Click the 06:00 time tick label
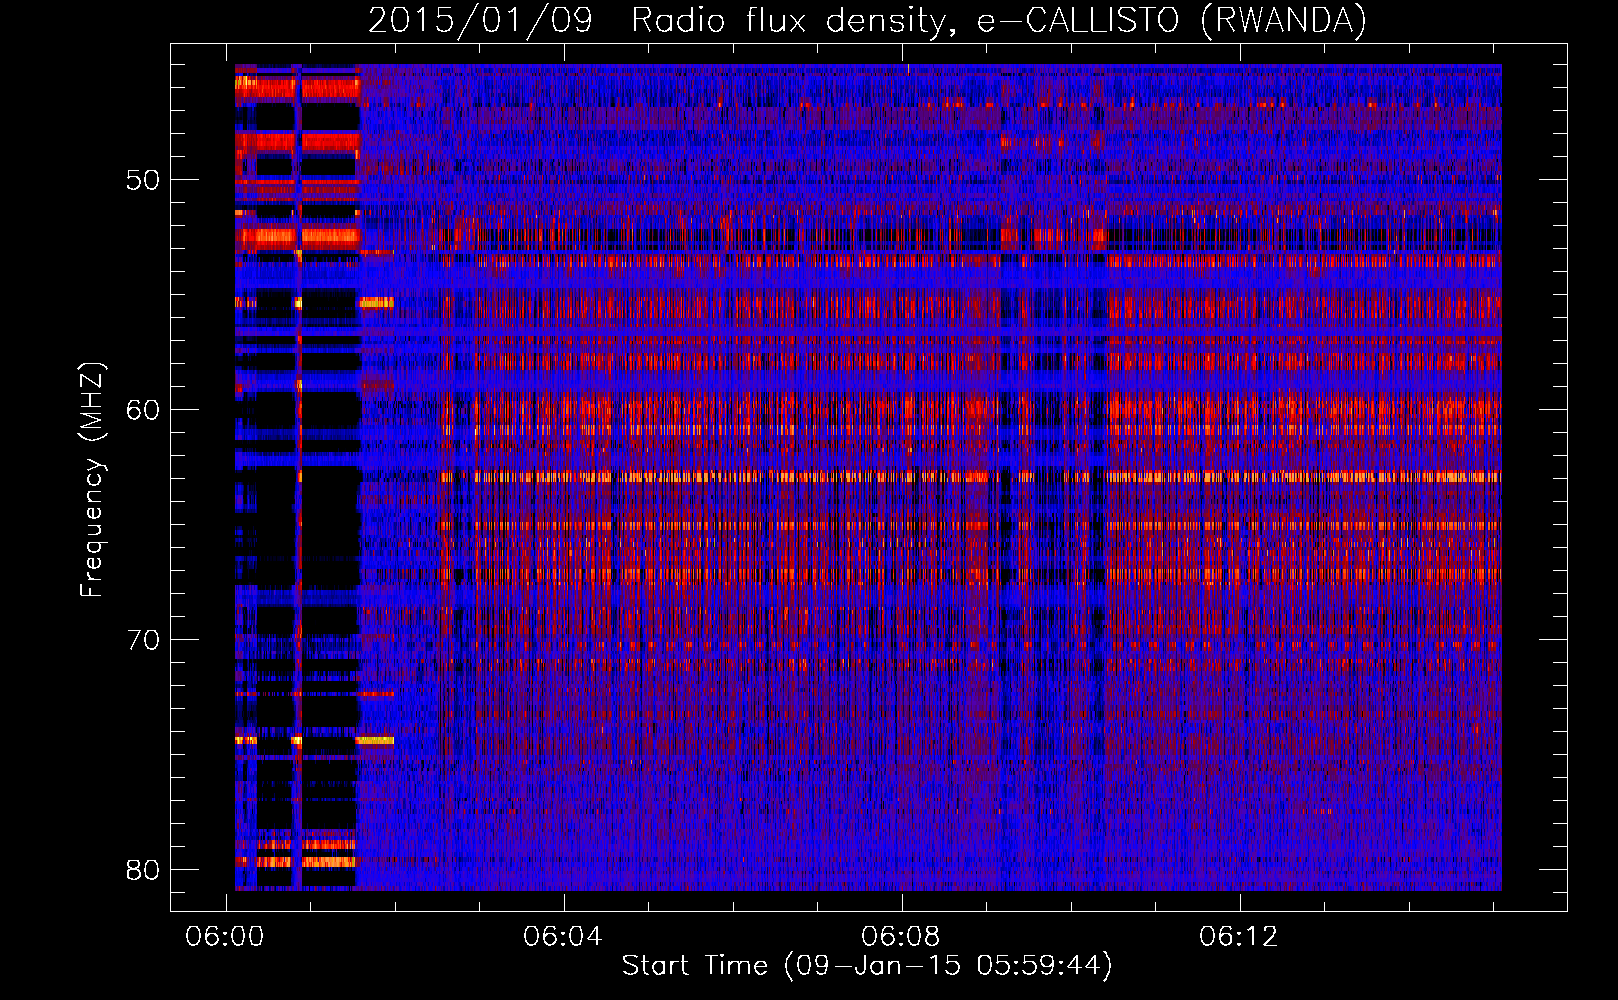The width and height of the screenshot is (1618, 1000). click(x=225, y=936)
